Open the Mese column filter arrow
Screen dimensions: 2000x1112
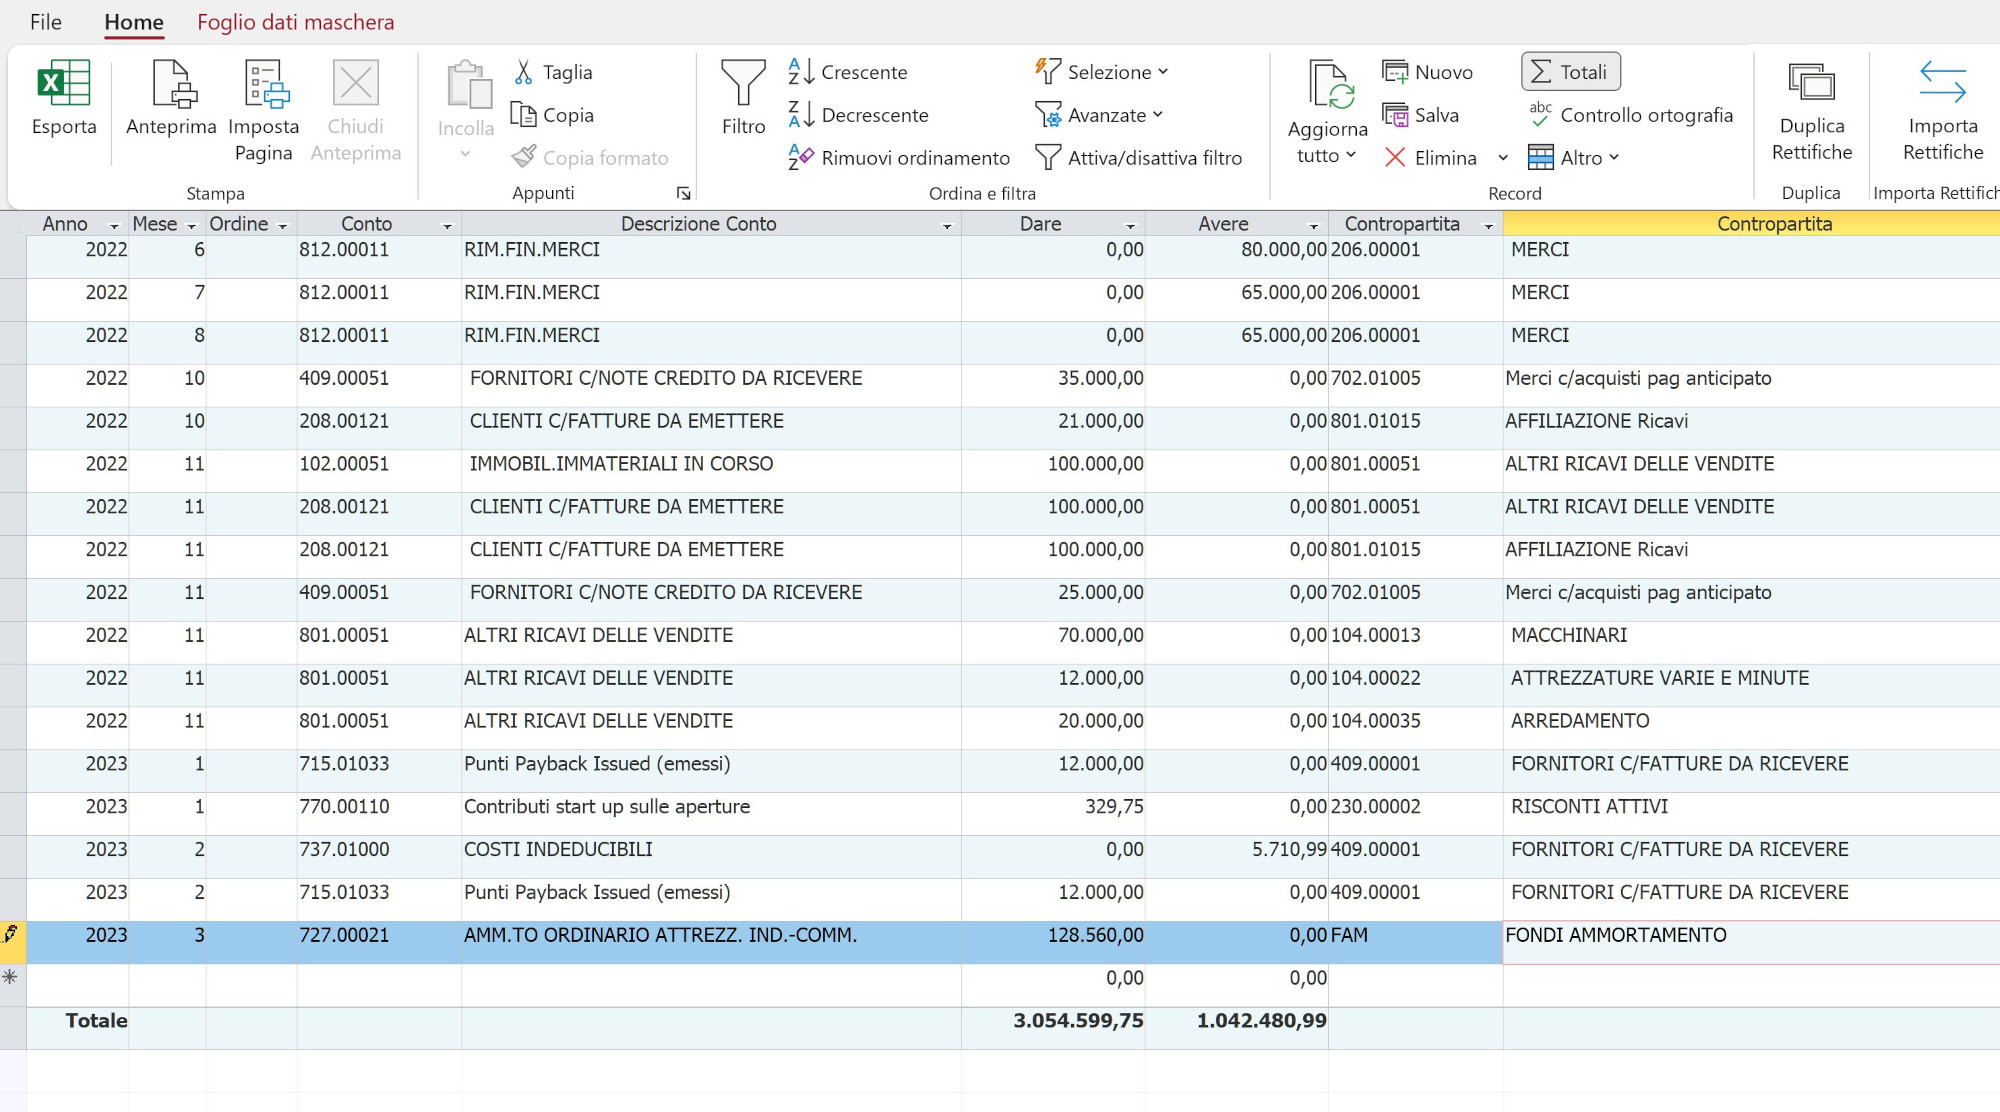click(x=191, y=226)
